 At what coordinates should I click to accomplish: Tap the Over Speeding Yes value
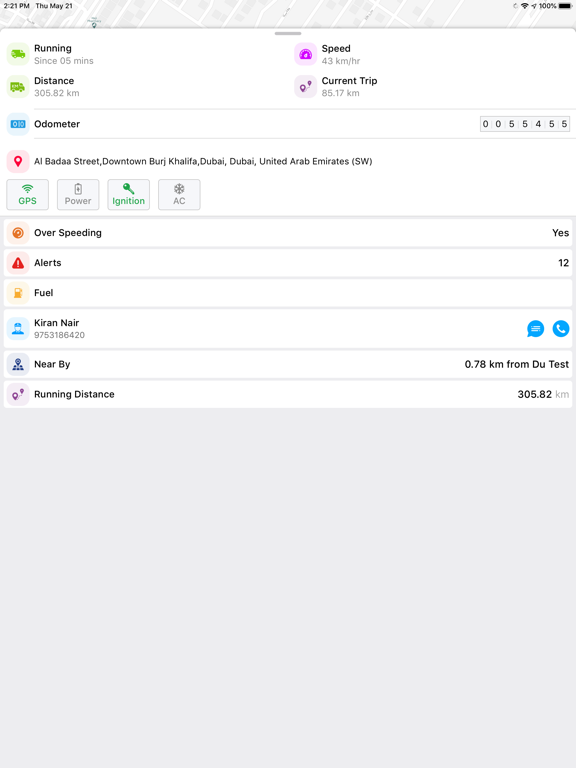pyautogui.click(x=560, y=233)
